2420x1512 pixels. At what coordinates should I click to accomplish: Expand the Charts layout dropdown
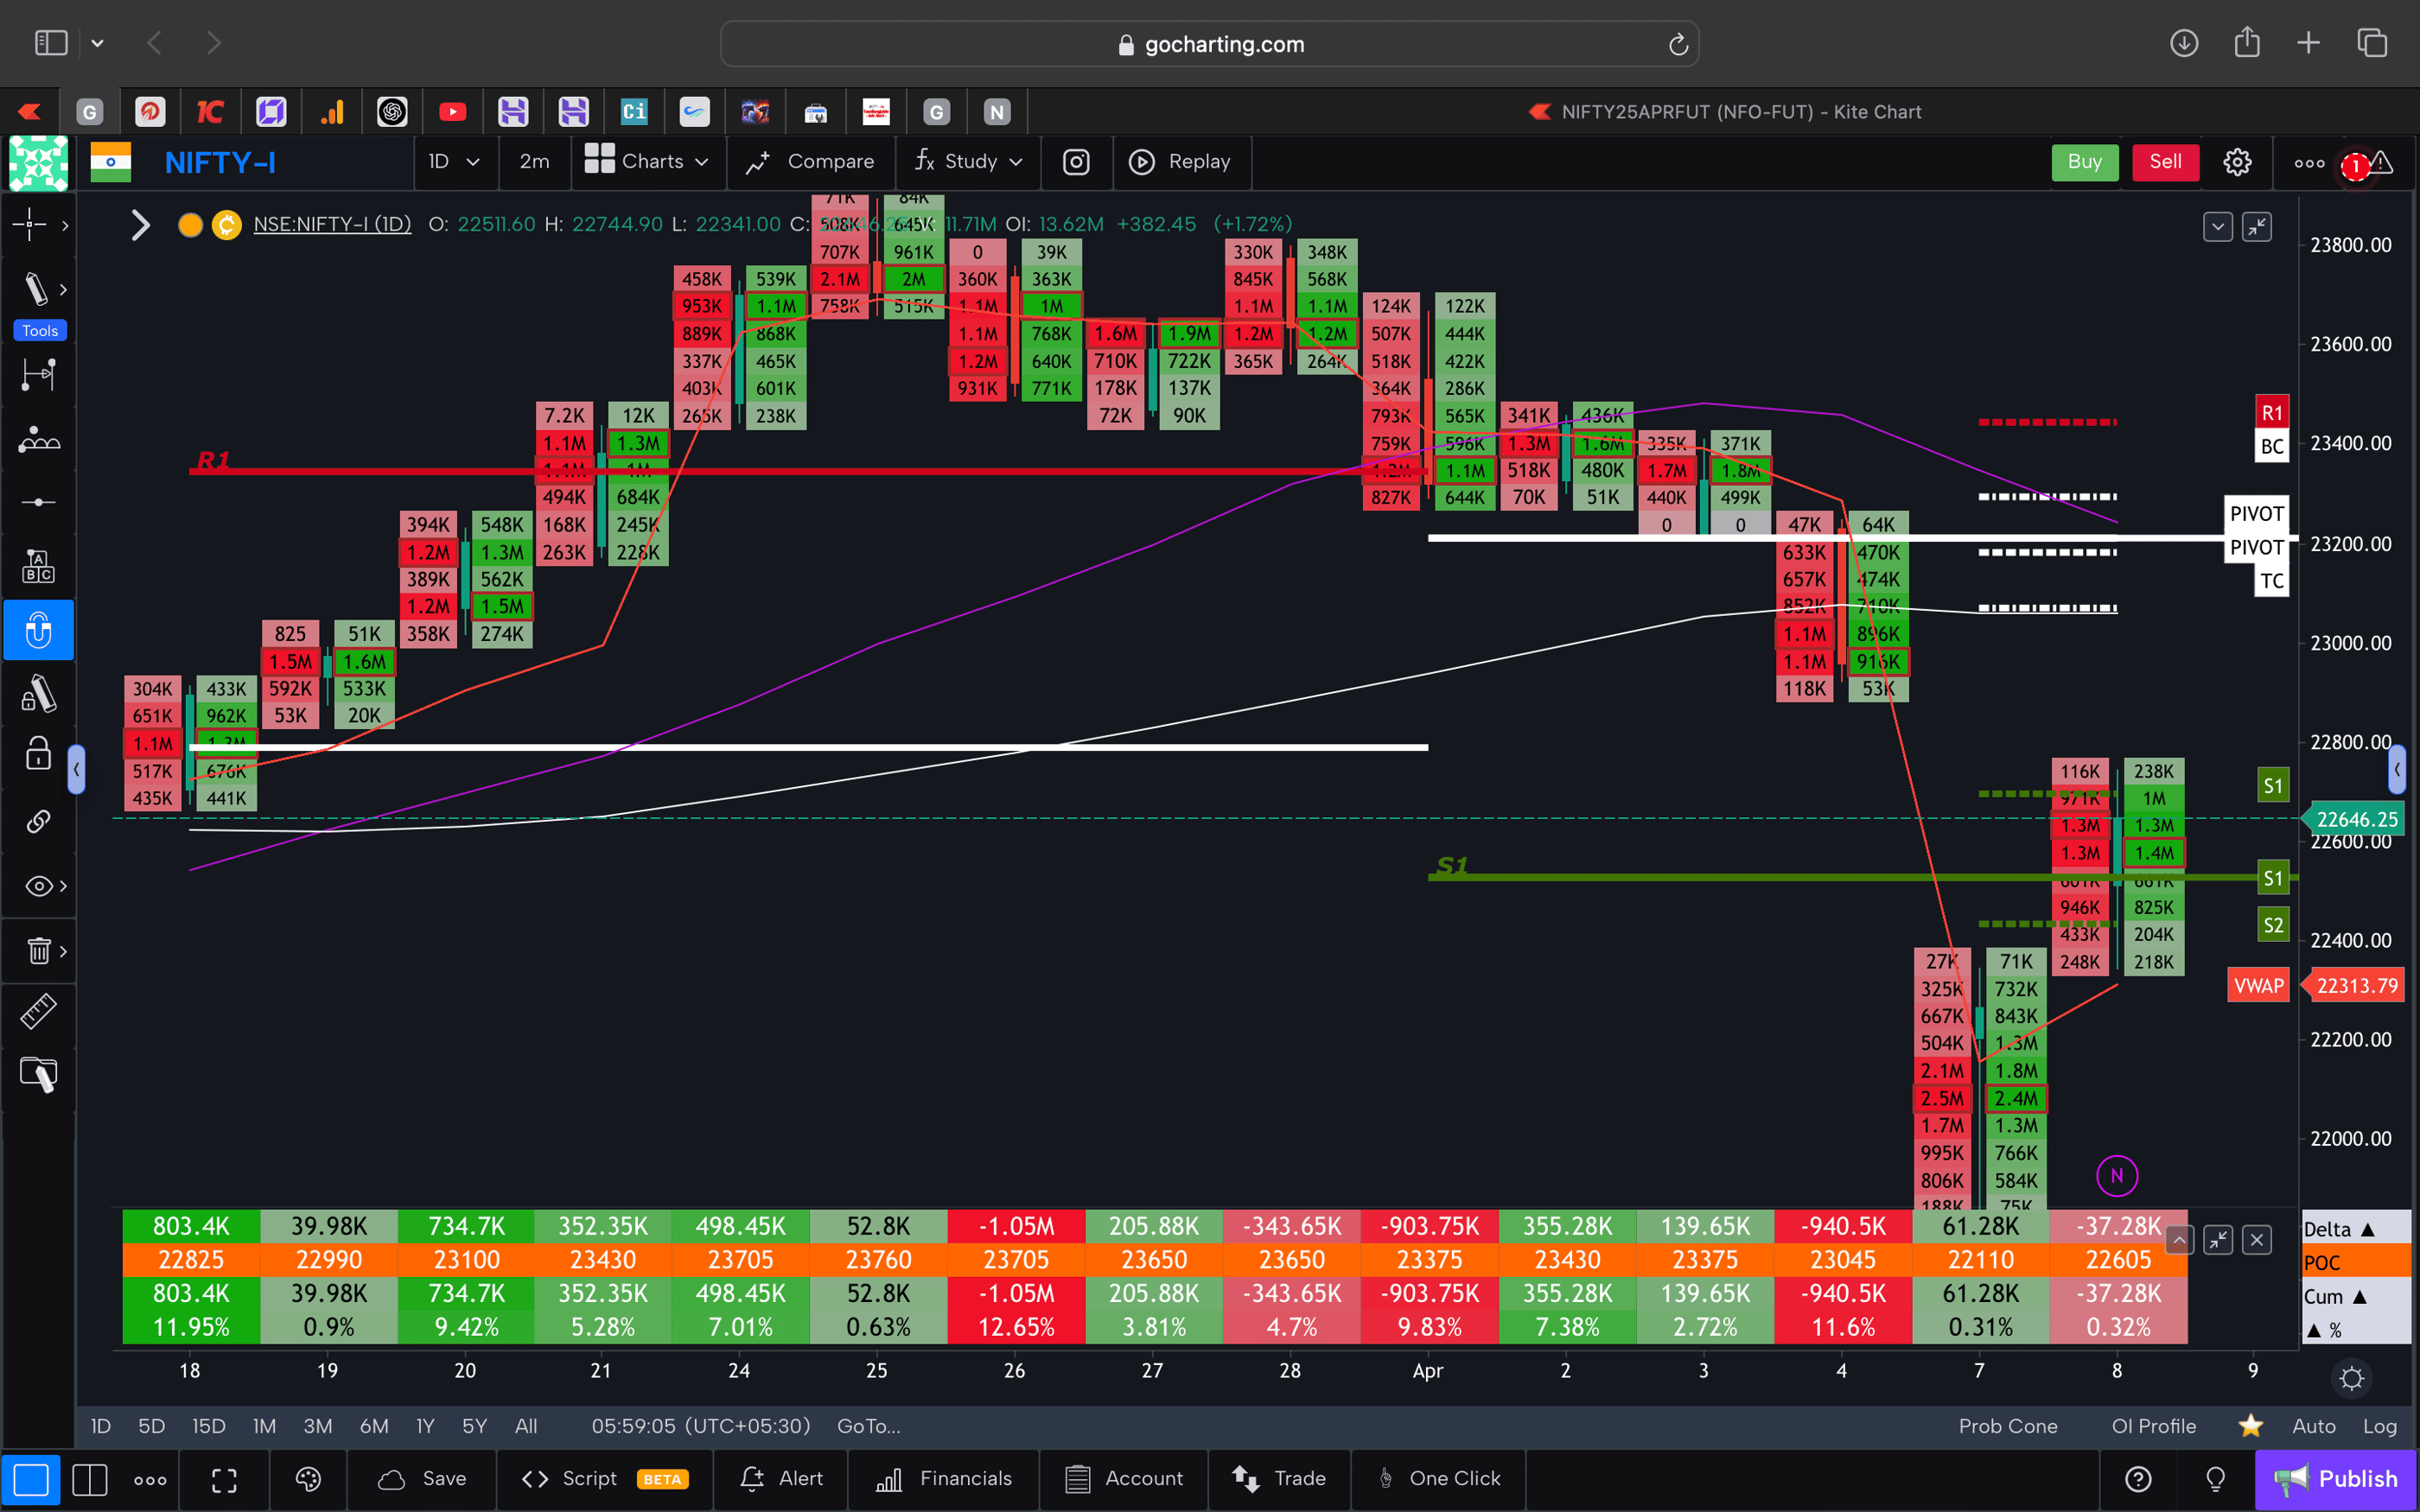tap(648, 162)
